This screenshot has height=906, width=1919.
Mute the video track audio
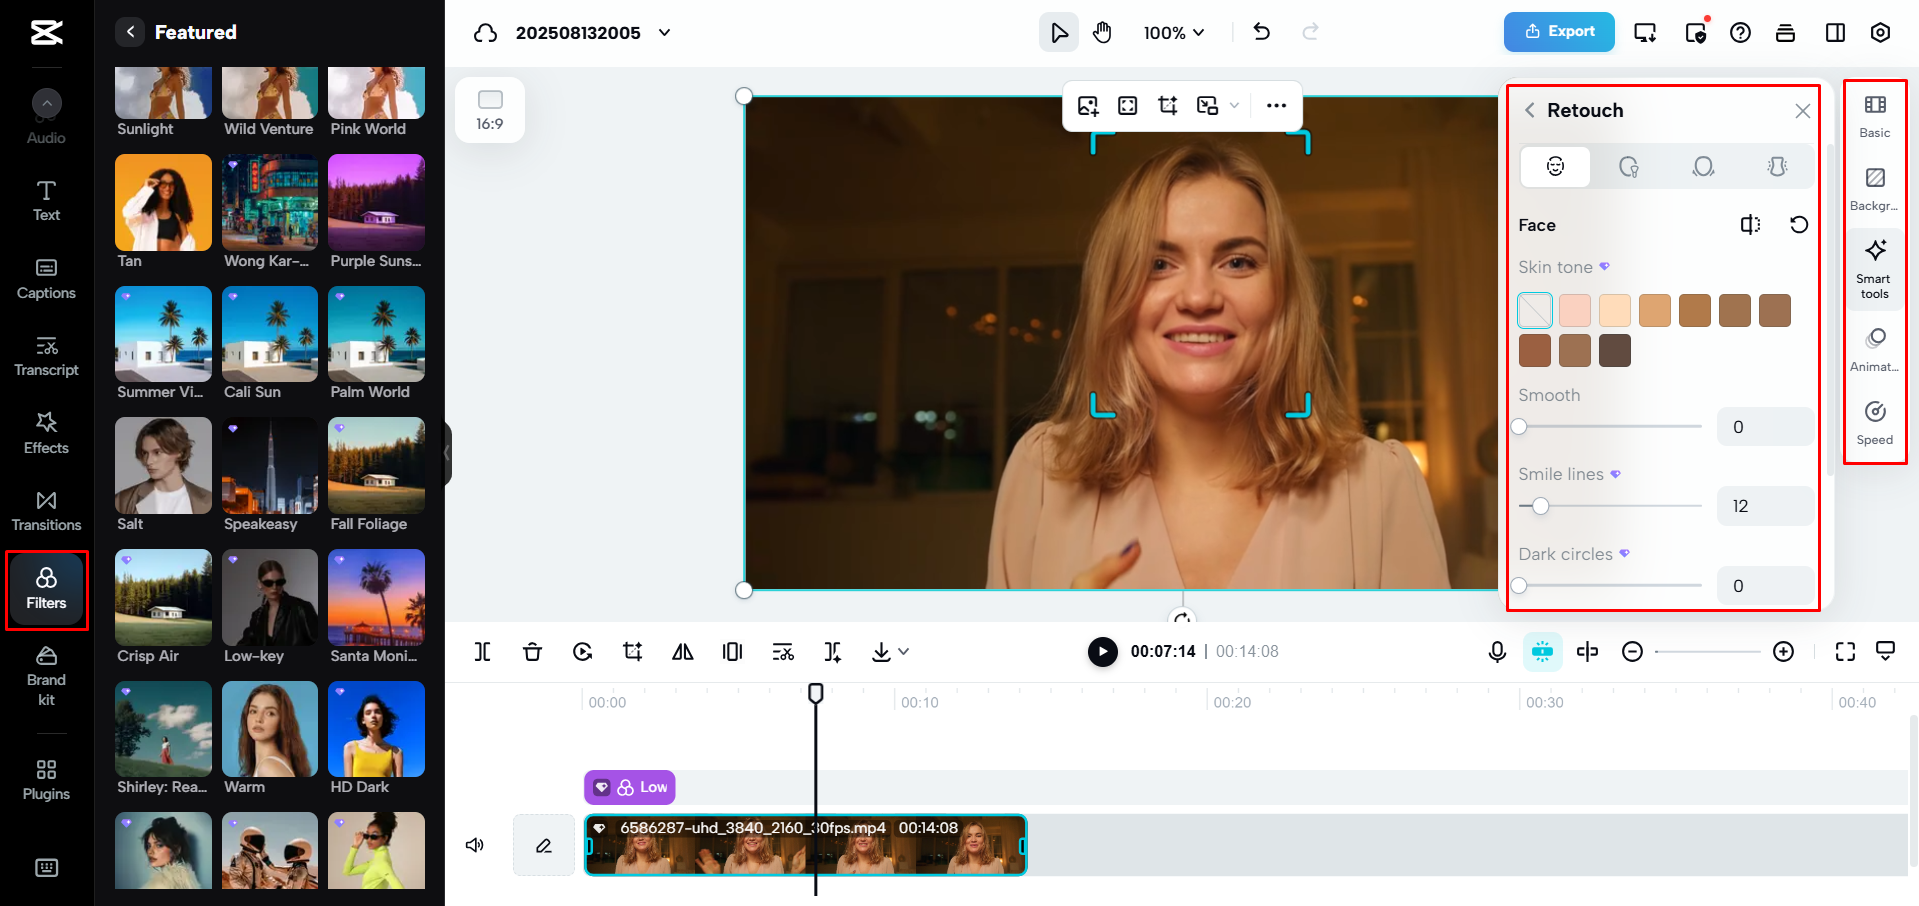pos(474,845)
